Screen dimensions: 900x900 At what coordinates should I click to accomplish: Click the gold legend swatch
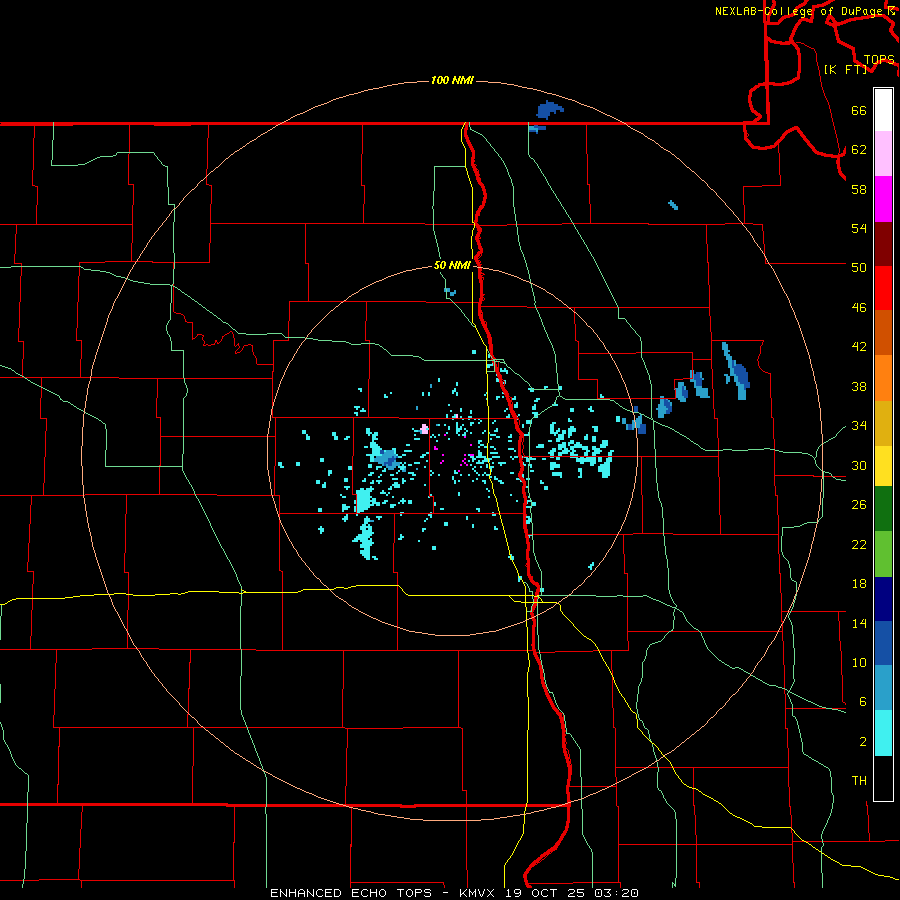click(x=883, y=423)
